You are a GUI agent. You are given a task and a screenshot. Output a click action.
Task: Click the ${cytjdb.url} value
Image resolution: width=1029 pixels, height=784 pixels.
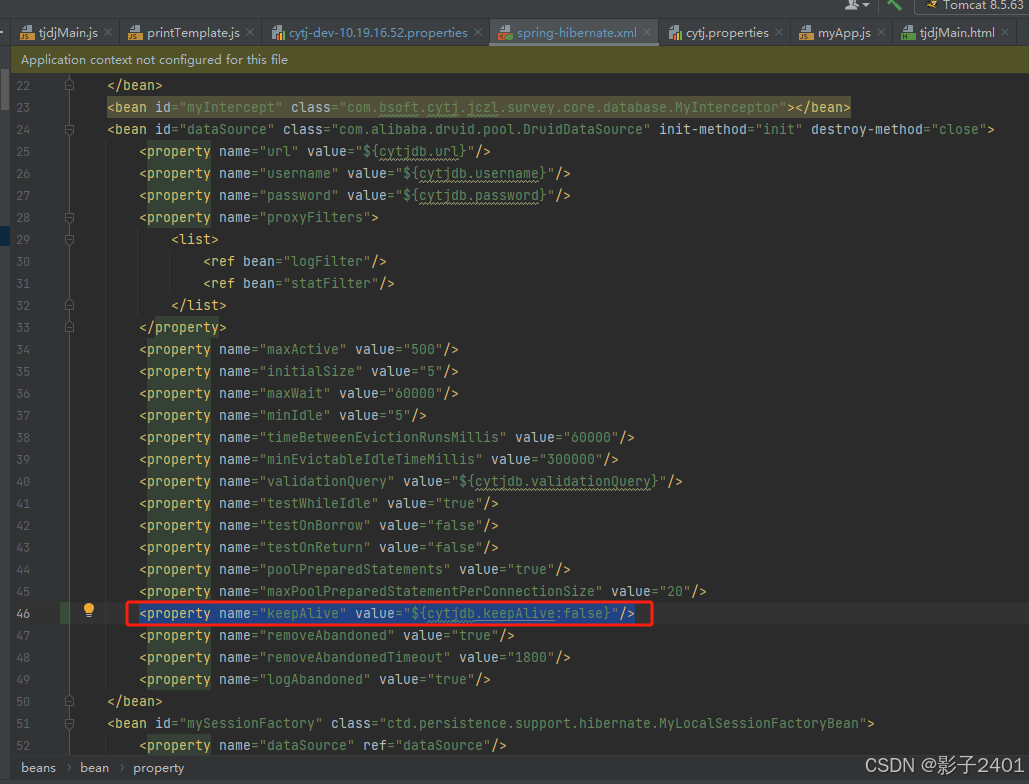[417, 152]
